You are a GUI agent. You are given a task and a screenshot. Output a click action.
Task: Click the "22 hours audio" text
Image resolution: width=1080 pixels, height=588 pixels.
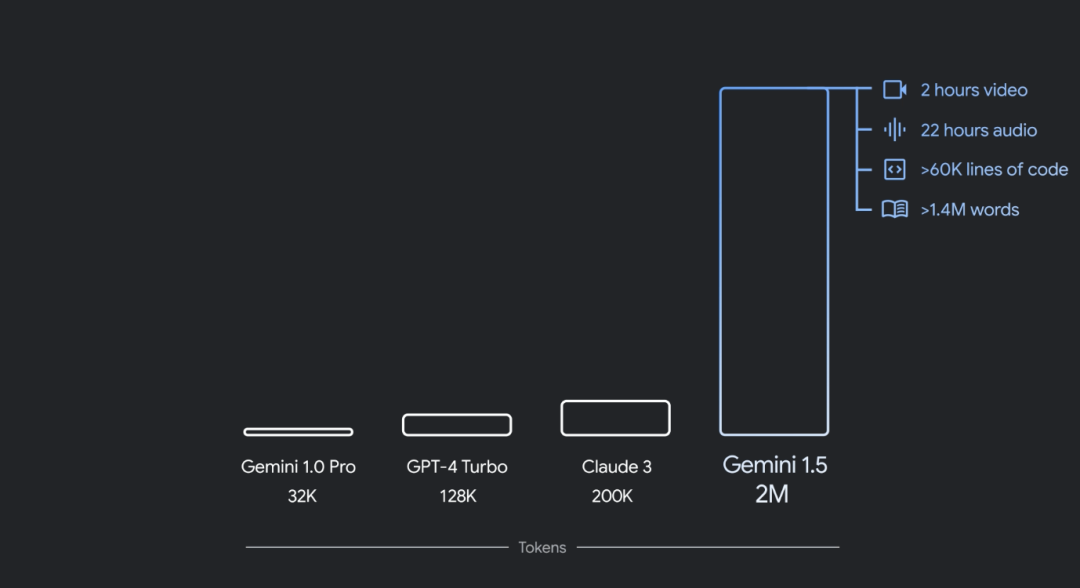[x=978, y=130]
